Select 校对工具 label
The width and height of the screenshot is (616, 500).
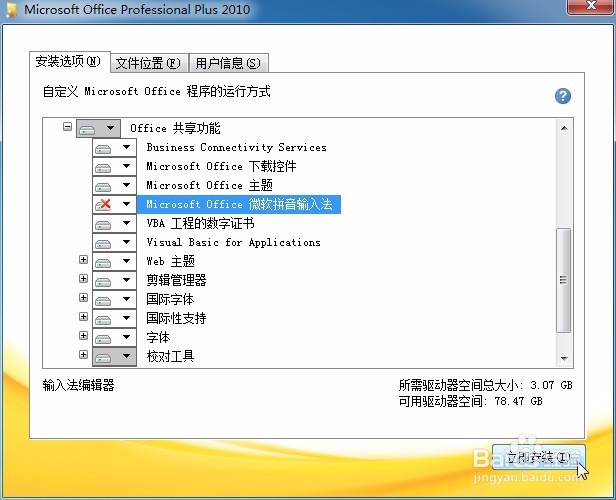click(x=170, y=356)
